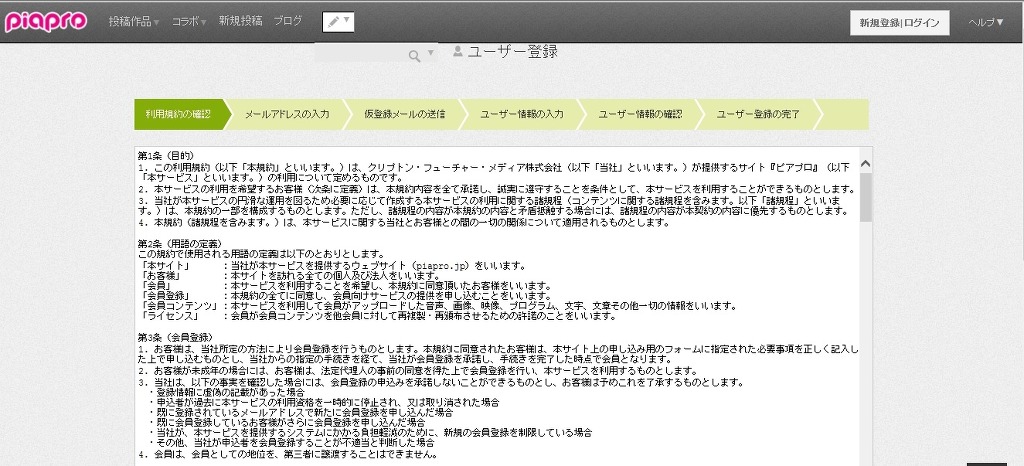Click the magnifier search icon
The width and height of the screenshot is (1024, 466).
(415, 55)
